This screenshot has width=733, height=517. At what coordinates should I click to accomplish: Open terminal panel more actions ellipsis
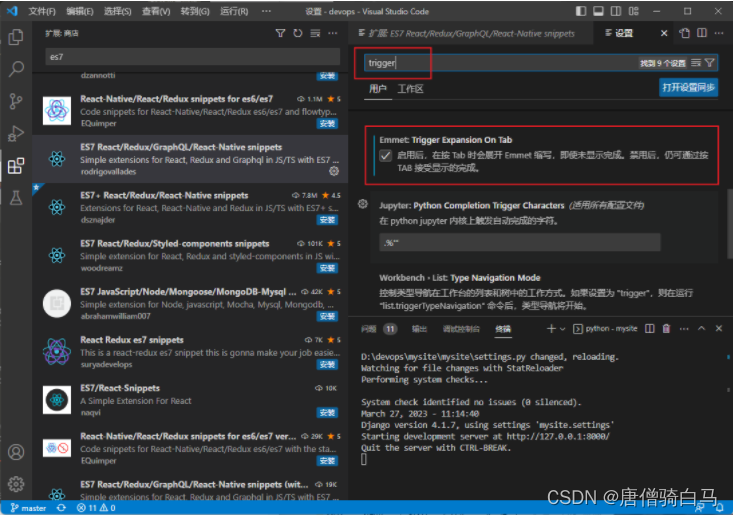684,329
